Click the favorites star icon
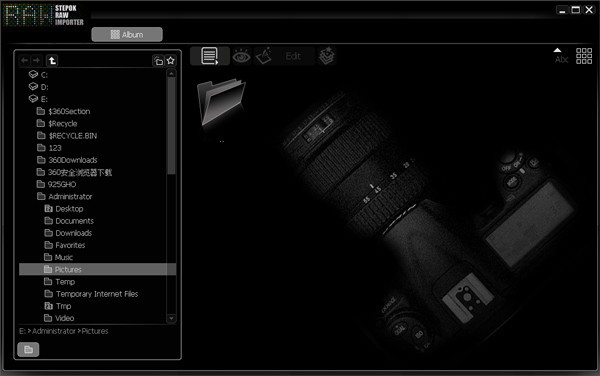 (x=171, y=60)
